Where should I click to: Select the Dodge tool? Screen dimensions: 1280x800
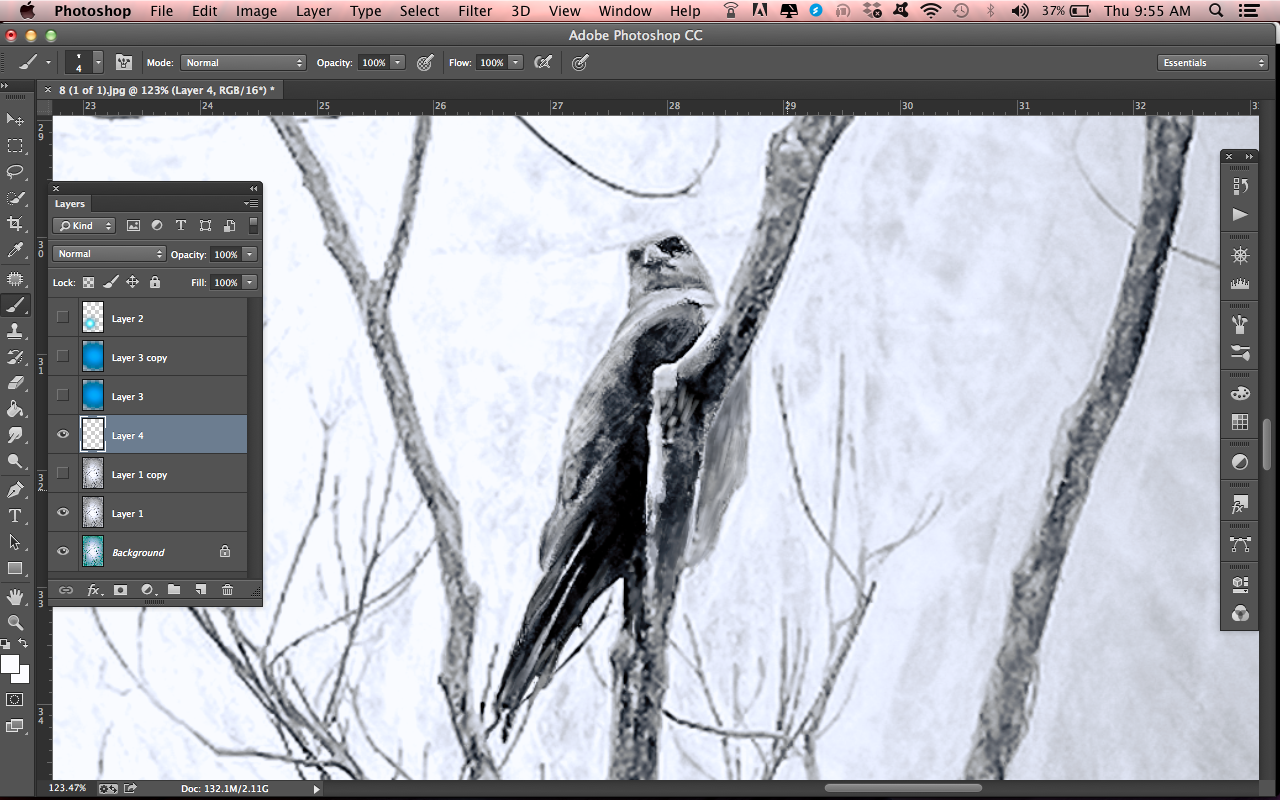(15, 461)
